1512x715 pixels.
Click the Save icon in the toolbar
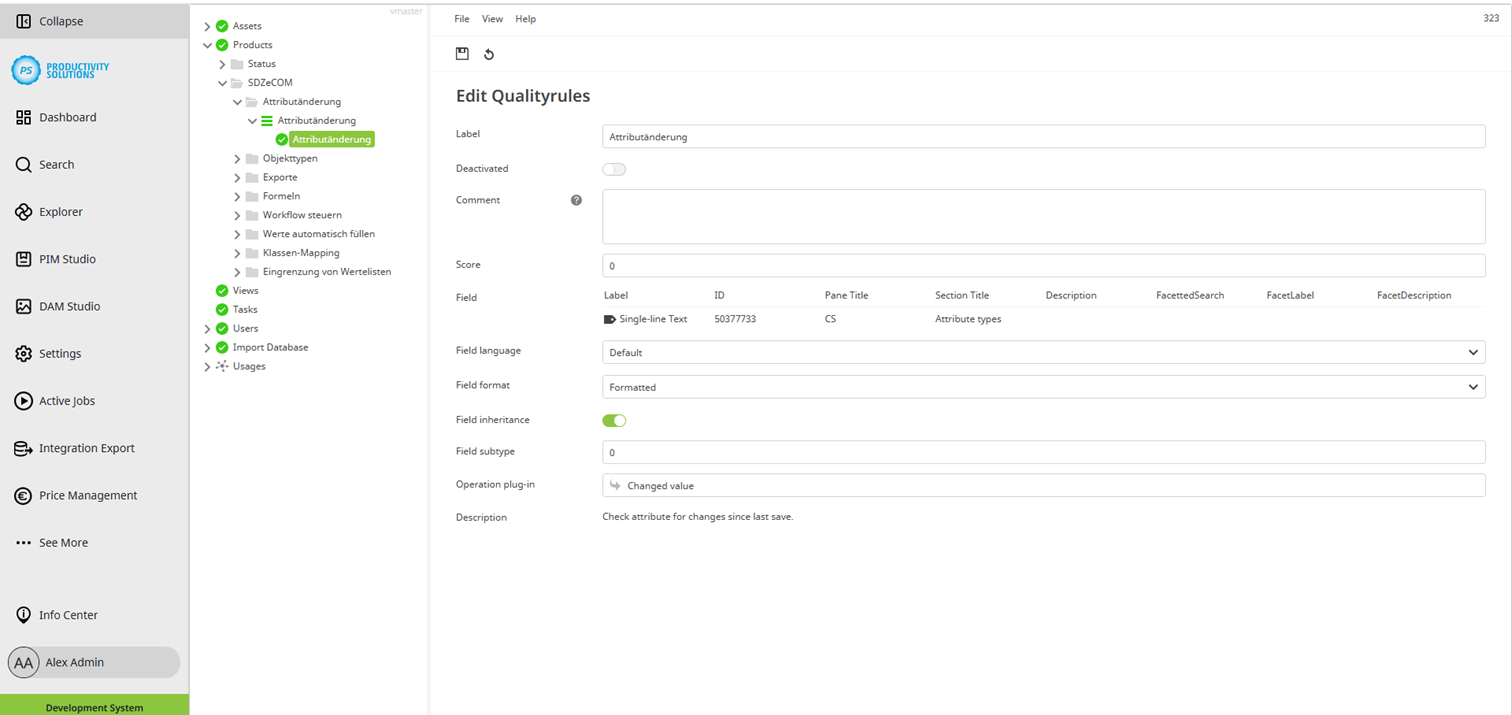coord(461,53)
